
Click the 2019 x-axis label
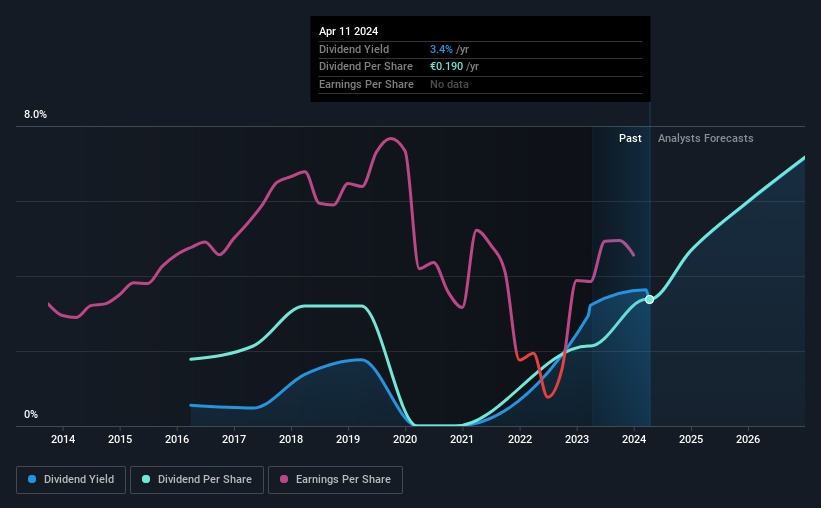pos(348,439)
